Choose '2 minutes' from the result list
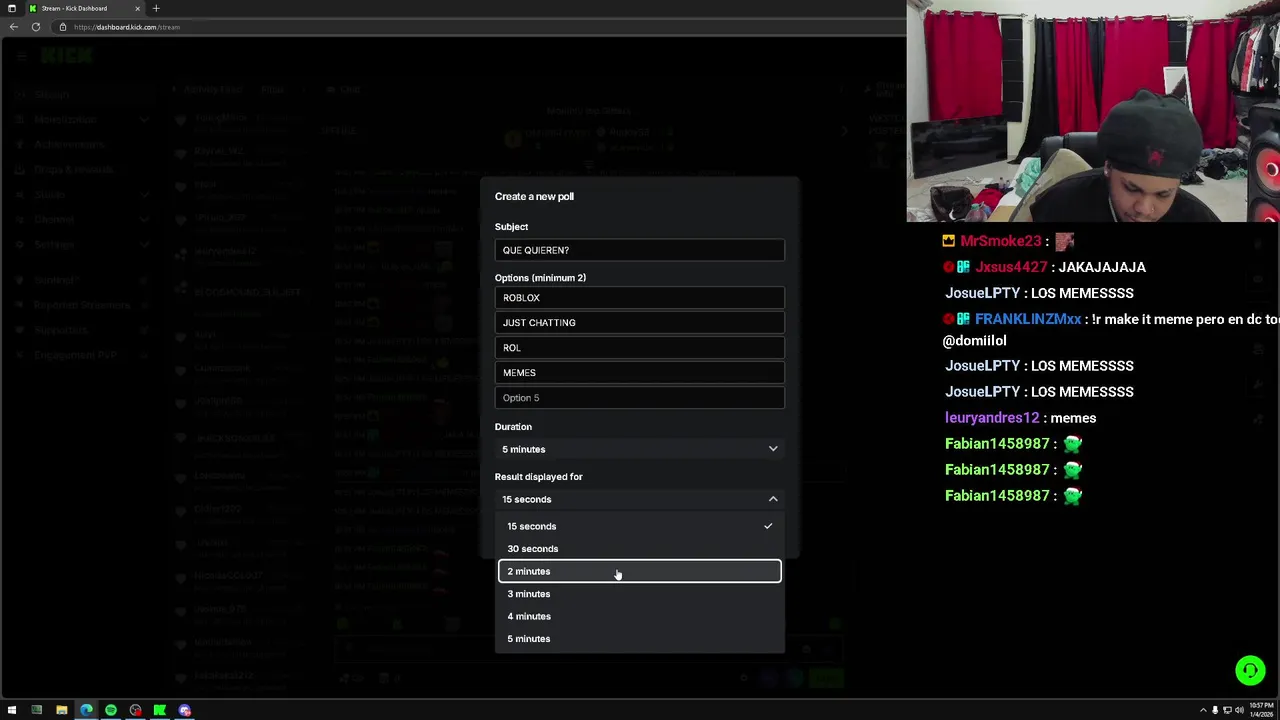 [640, 571]
